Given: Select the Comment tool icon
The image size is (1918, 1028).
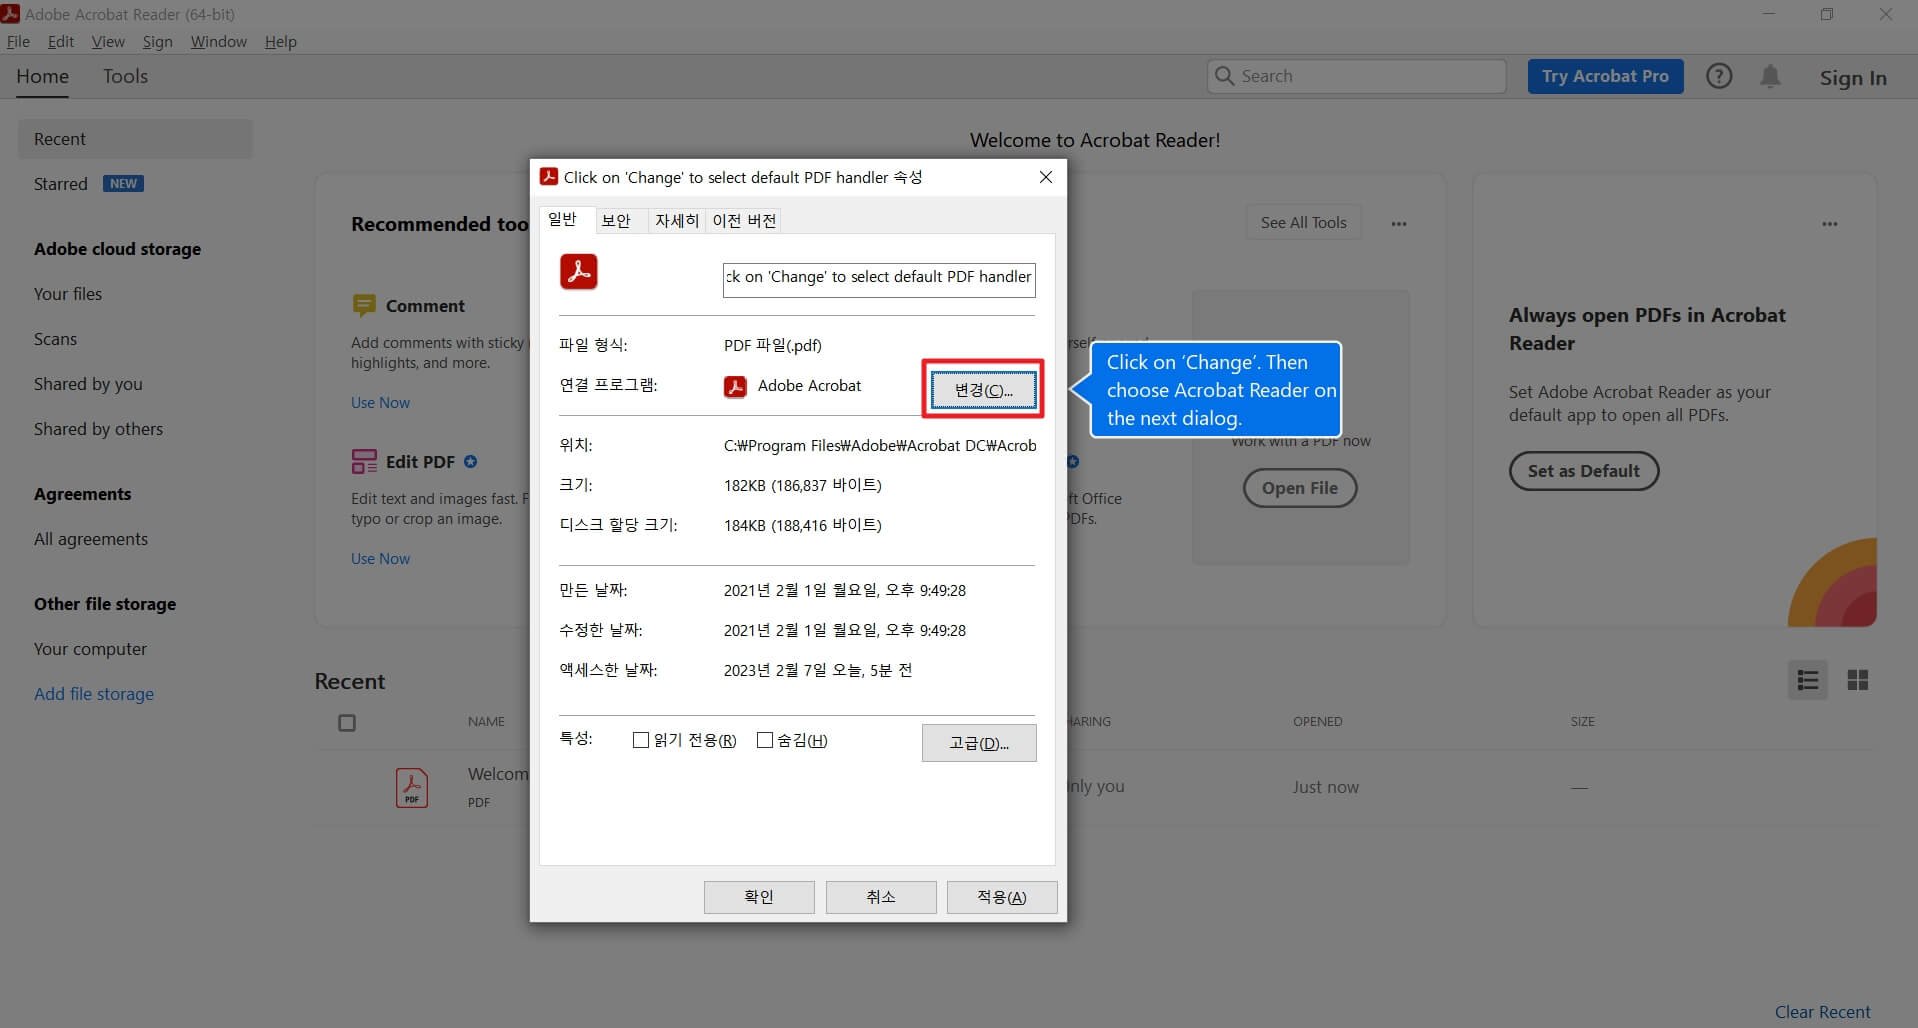Looking at the screenshot, I should tap(364, 305).
